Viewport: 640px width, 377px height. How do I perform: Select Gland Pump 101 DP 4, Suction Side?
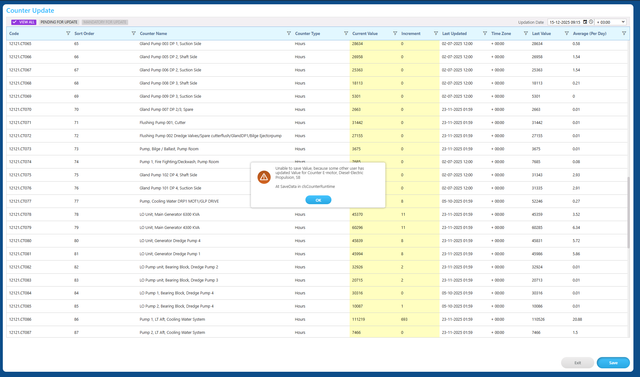tap(170, 188)
